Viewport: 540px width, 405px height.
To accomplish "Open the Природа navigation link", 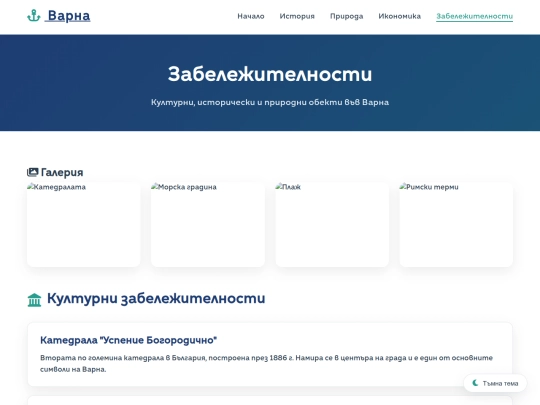I will 346,16.
